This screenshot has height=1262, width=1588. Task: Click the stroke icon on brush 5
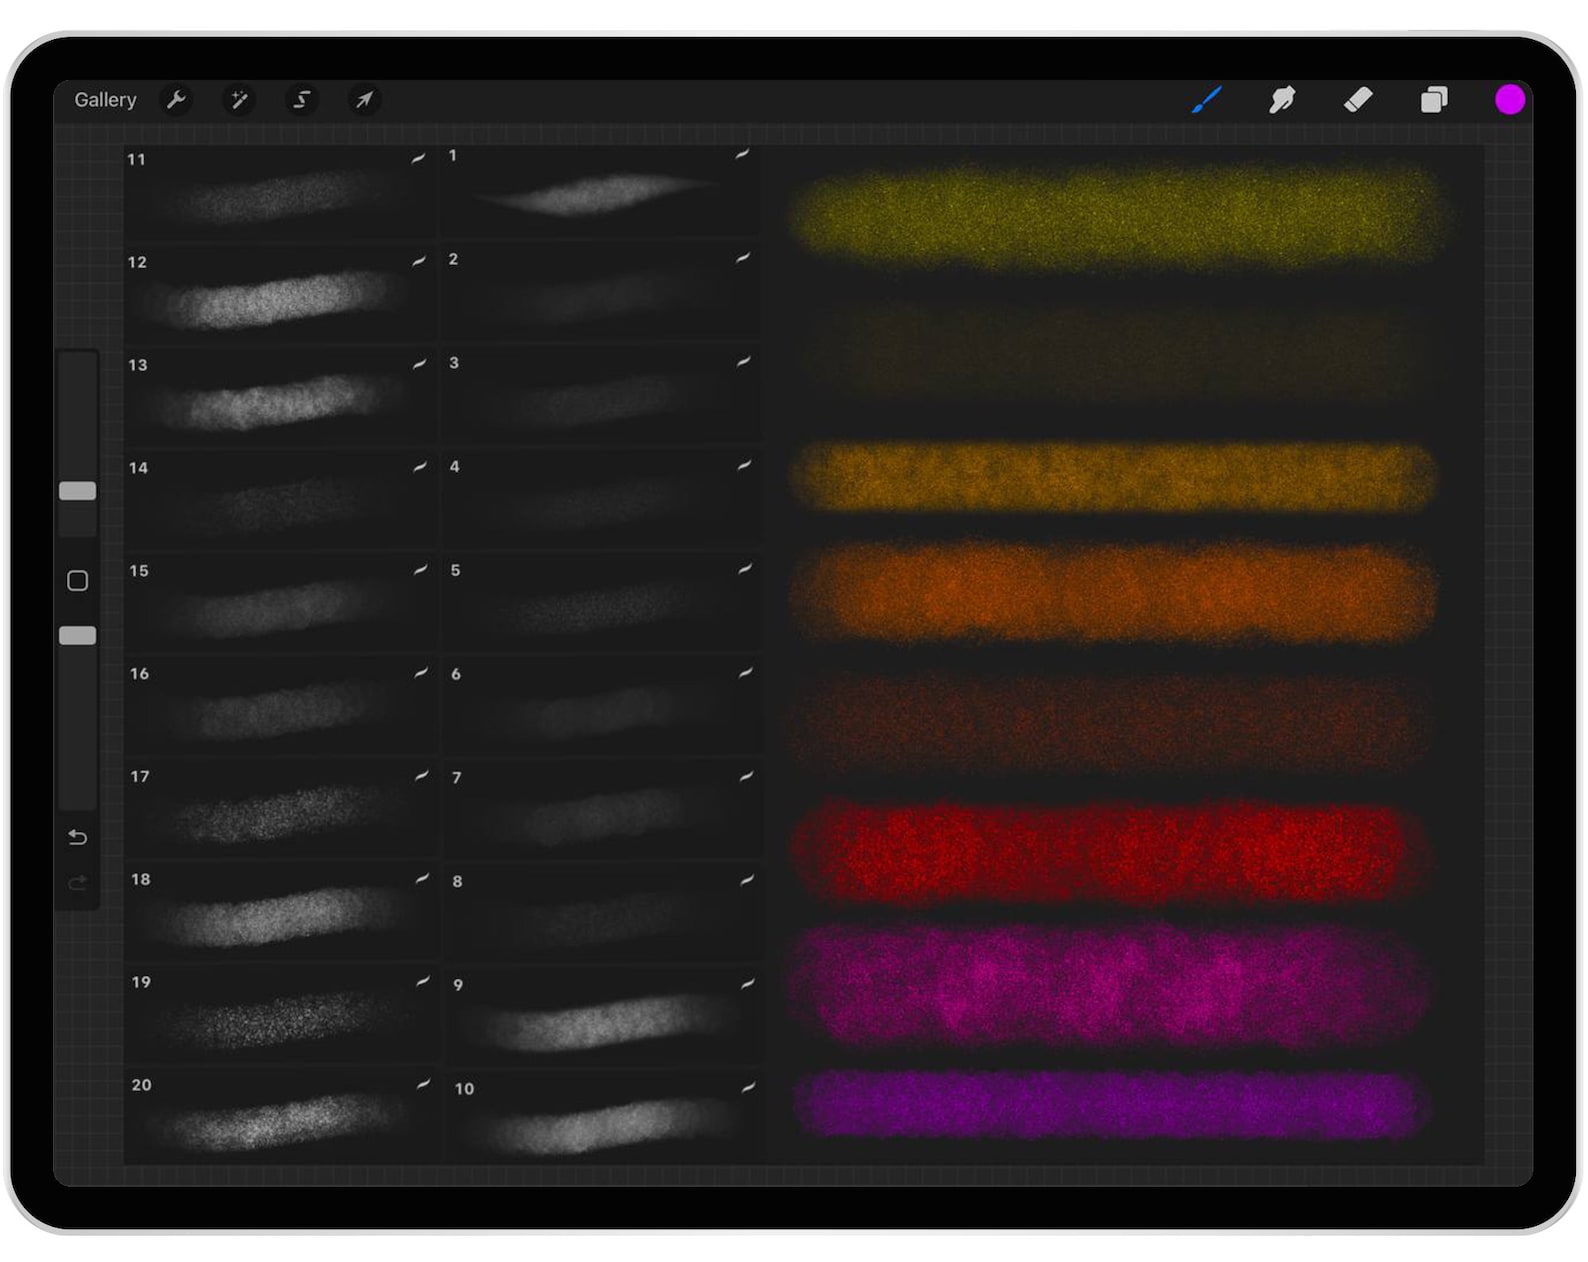pyautogui.click(x=745, y=569)
